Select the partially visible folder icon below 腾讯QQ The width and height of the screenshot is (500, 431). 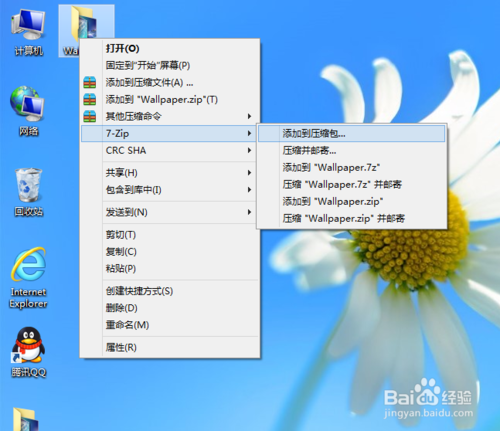[x=25, y=419]
